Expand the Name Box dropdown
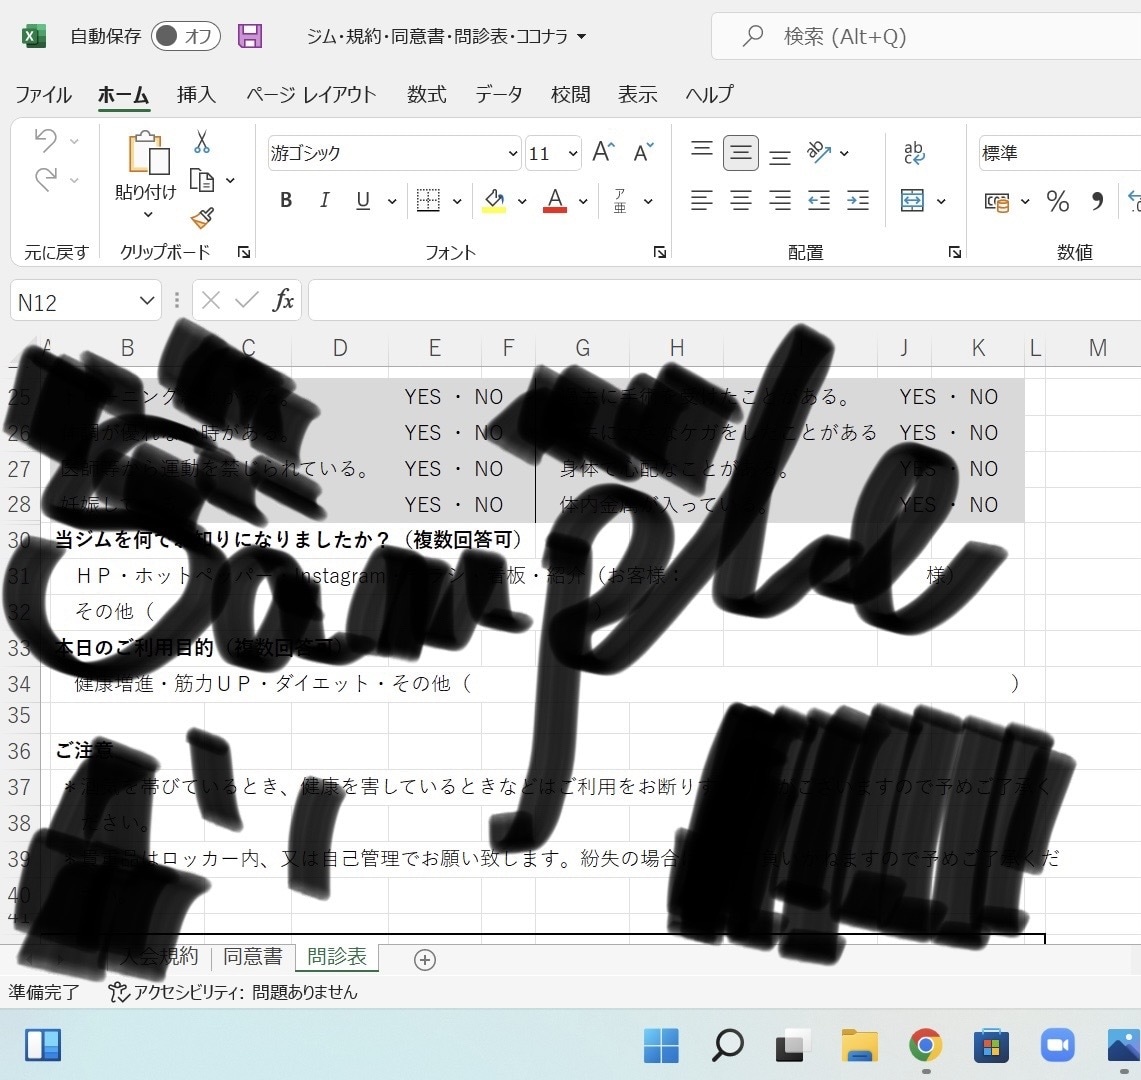 147,301
